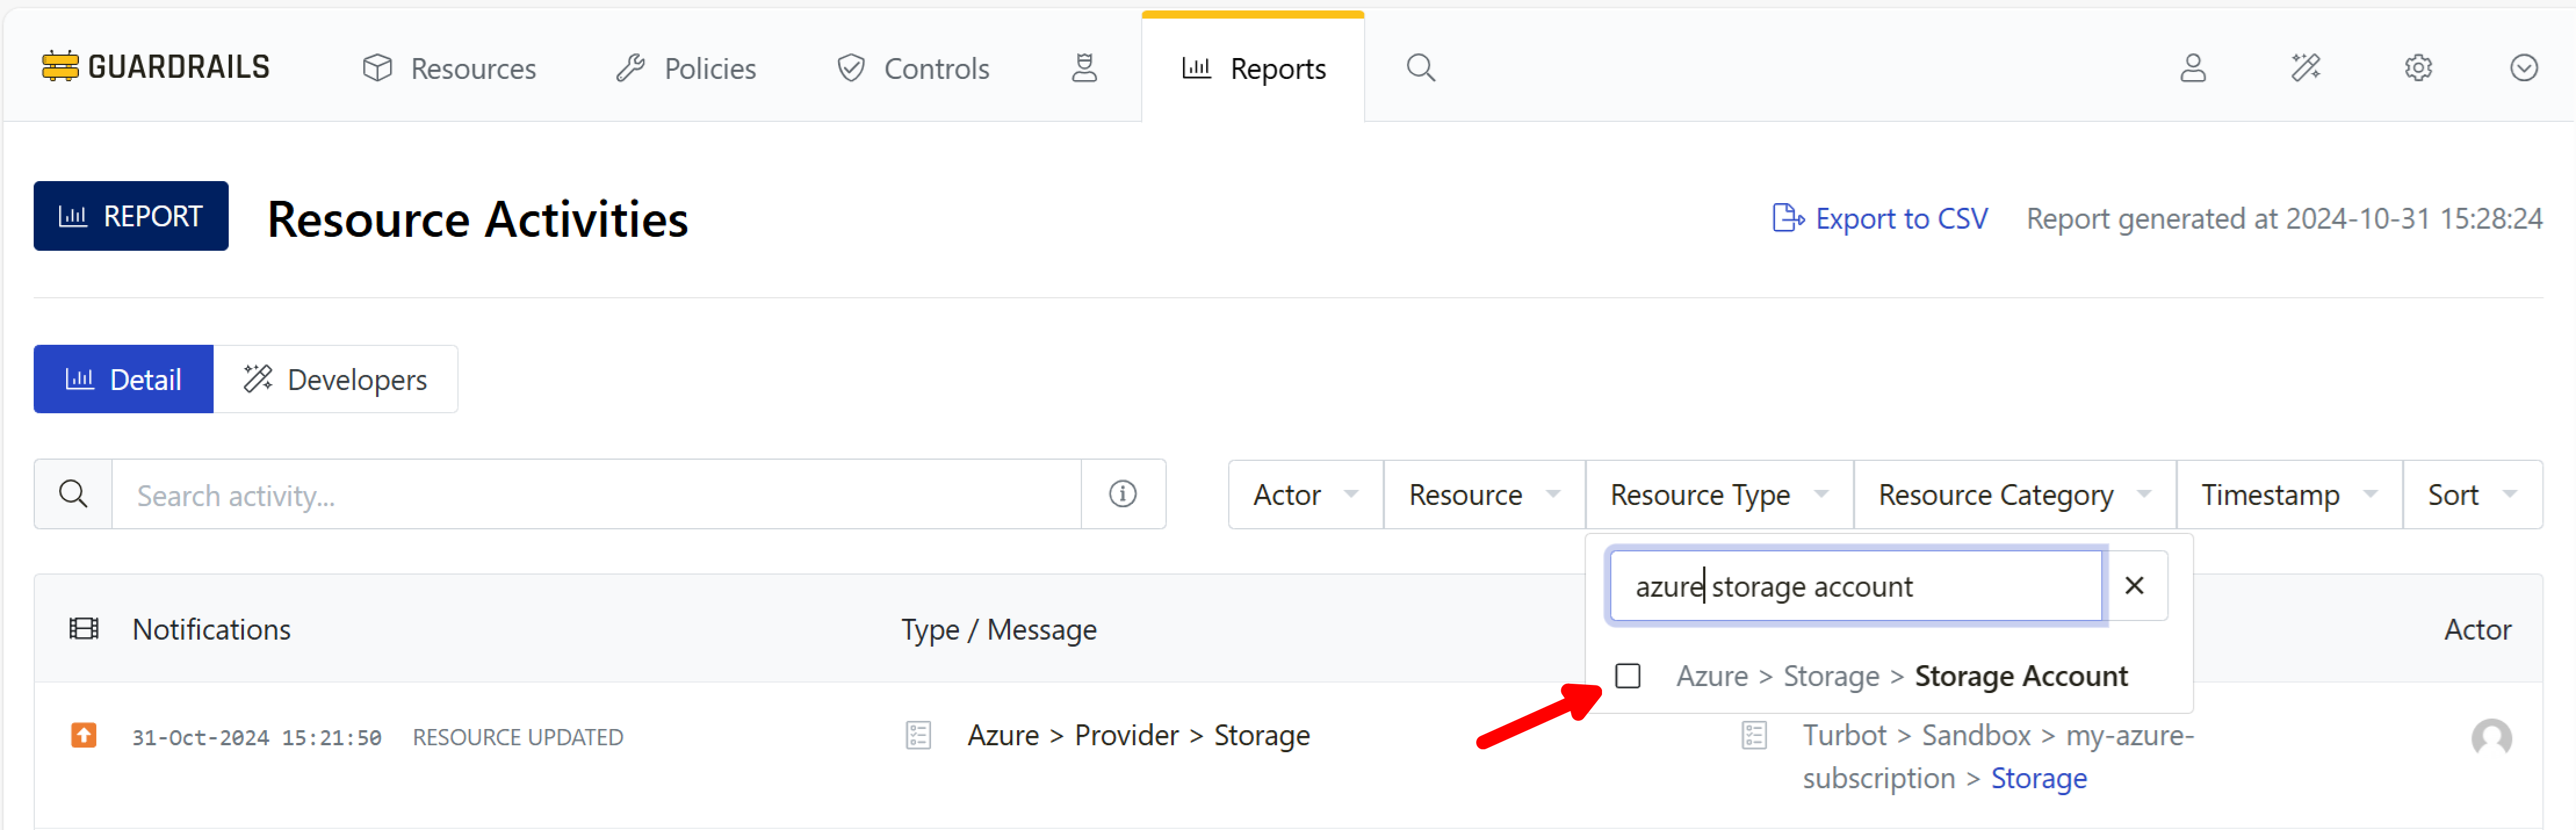
Task: Click the search magnifier icon in top navigation
Action: 1420,68
